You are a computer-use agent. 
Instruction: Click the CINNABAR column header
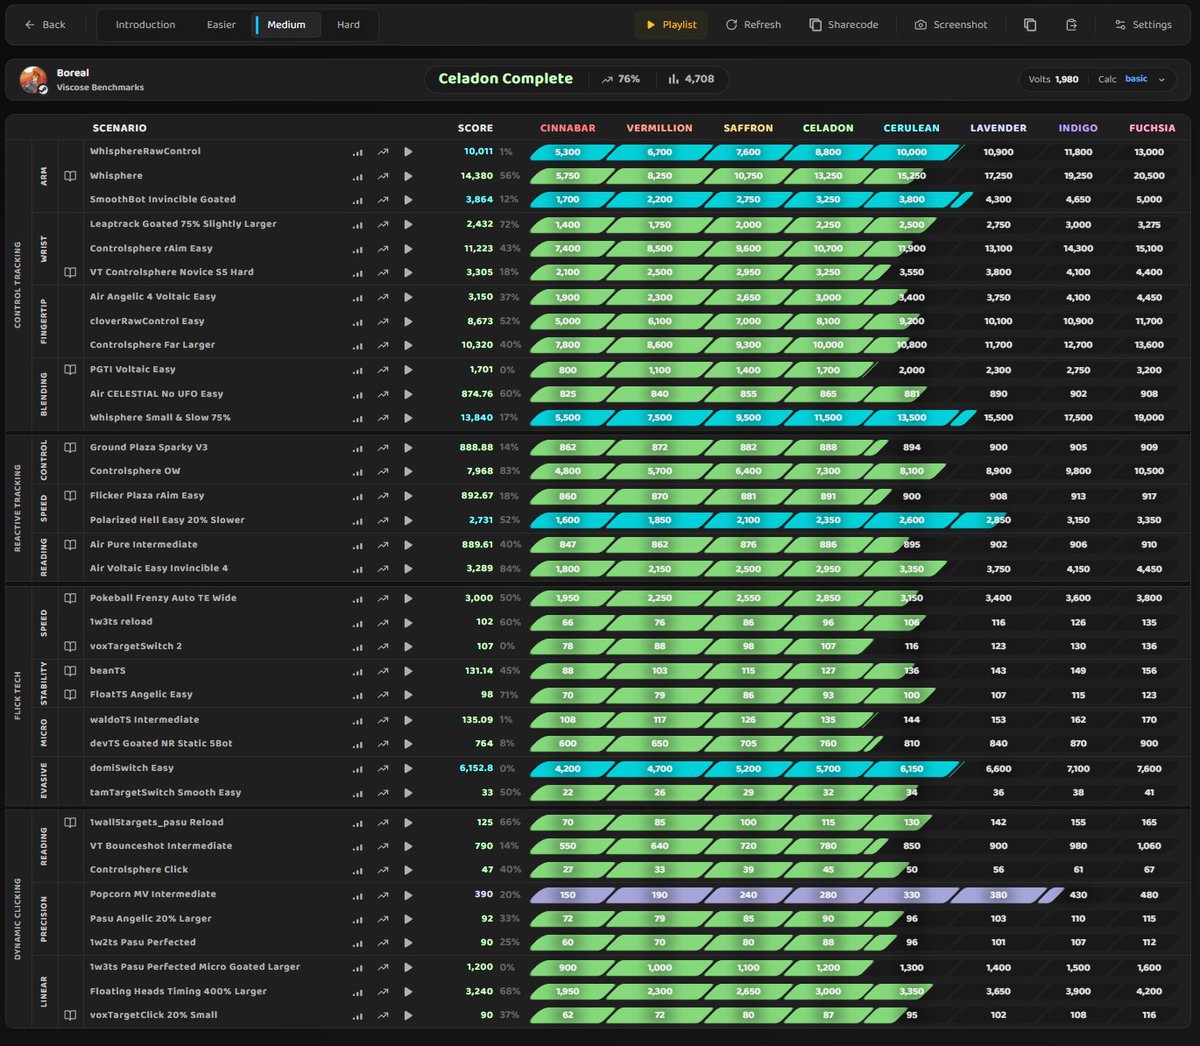[568, 128]
